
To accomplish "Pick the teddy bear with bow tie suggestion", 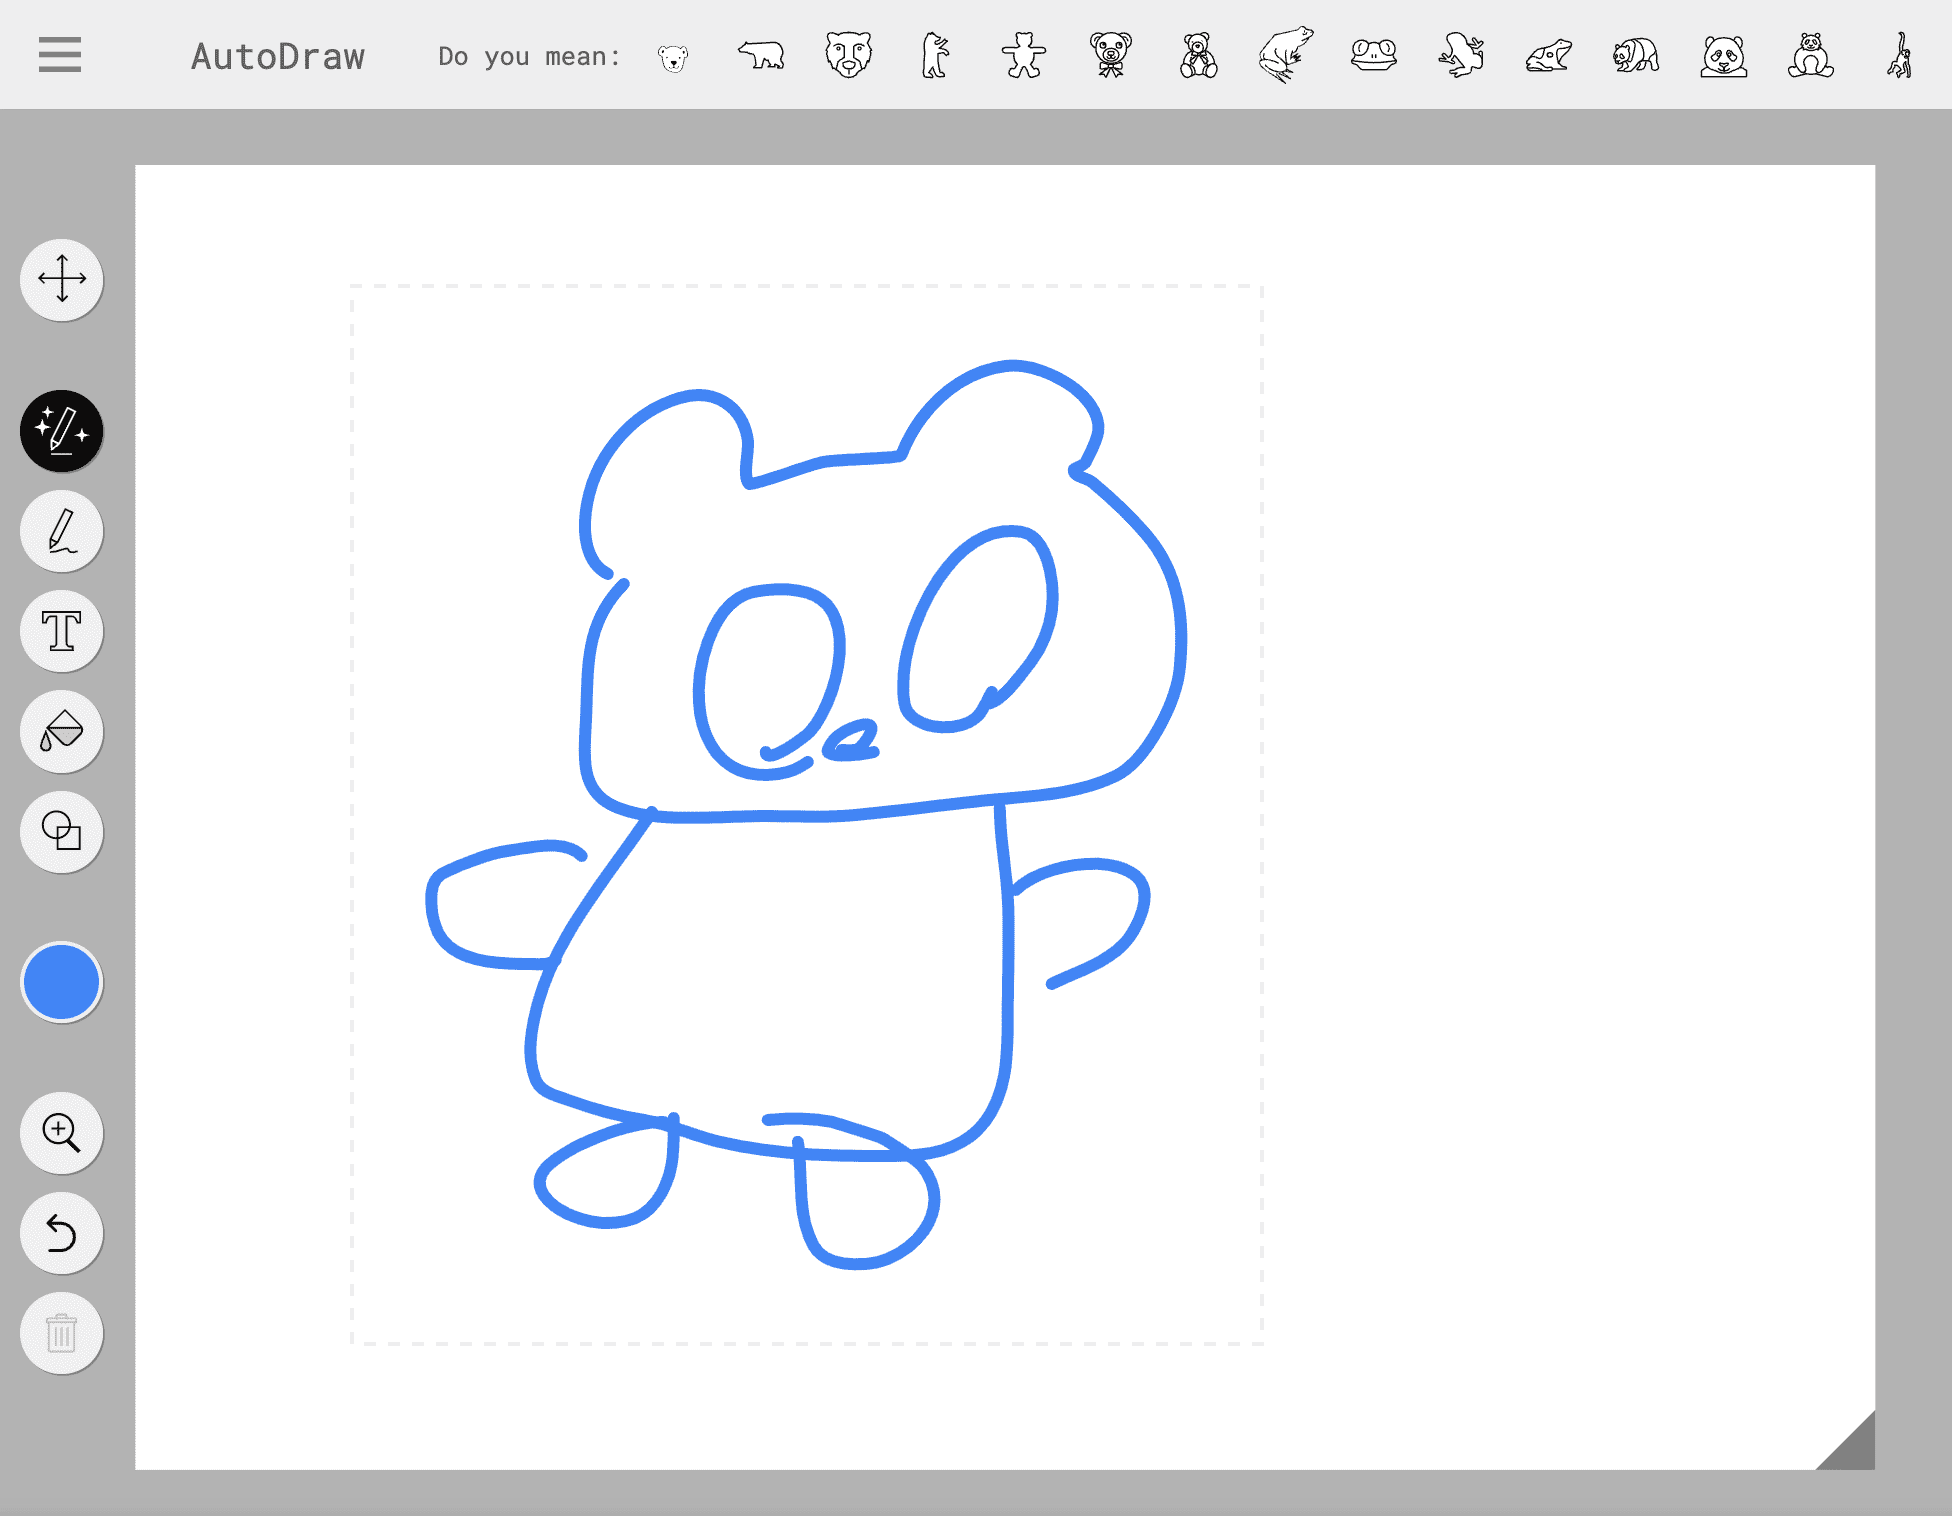I will (1111, 55).
